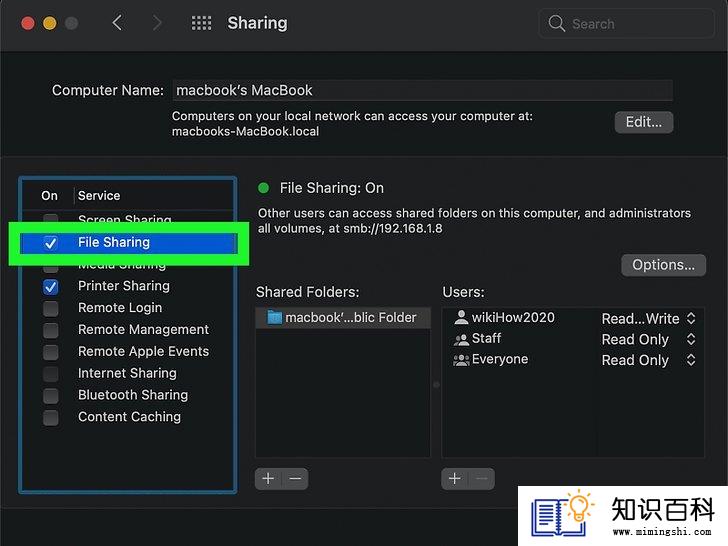Change Staff Read Only permission
The image size is (728, 546).
coord(648,339)
